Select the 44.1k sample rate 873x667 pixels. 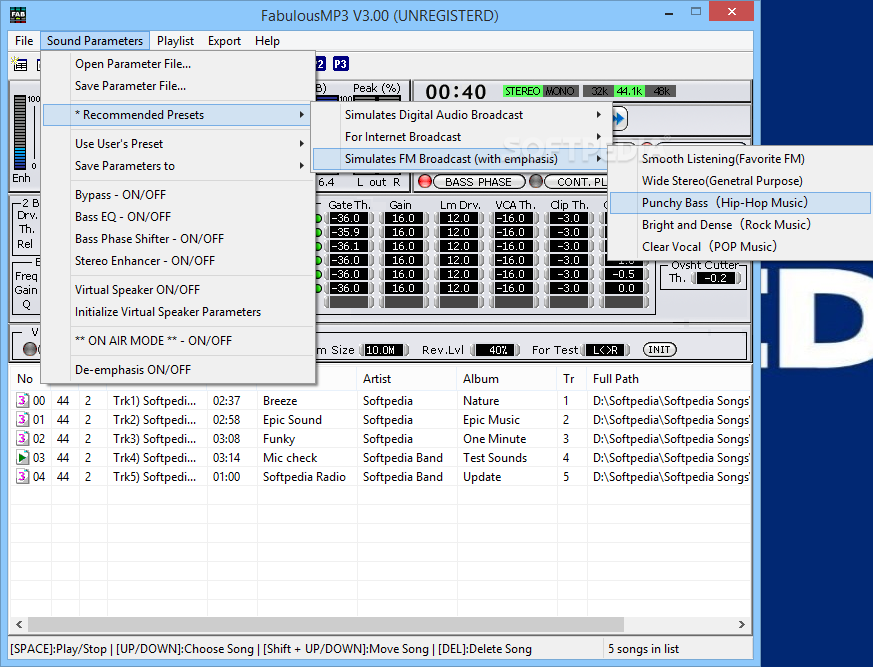coord(629,91)
